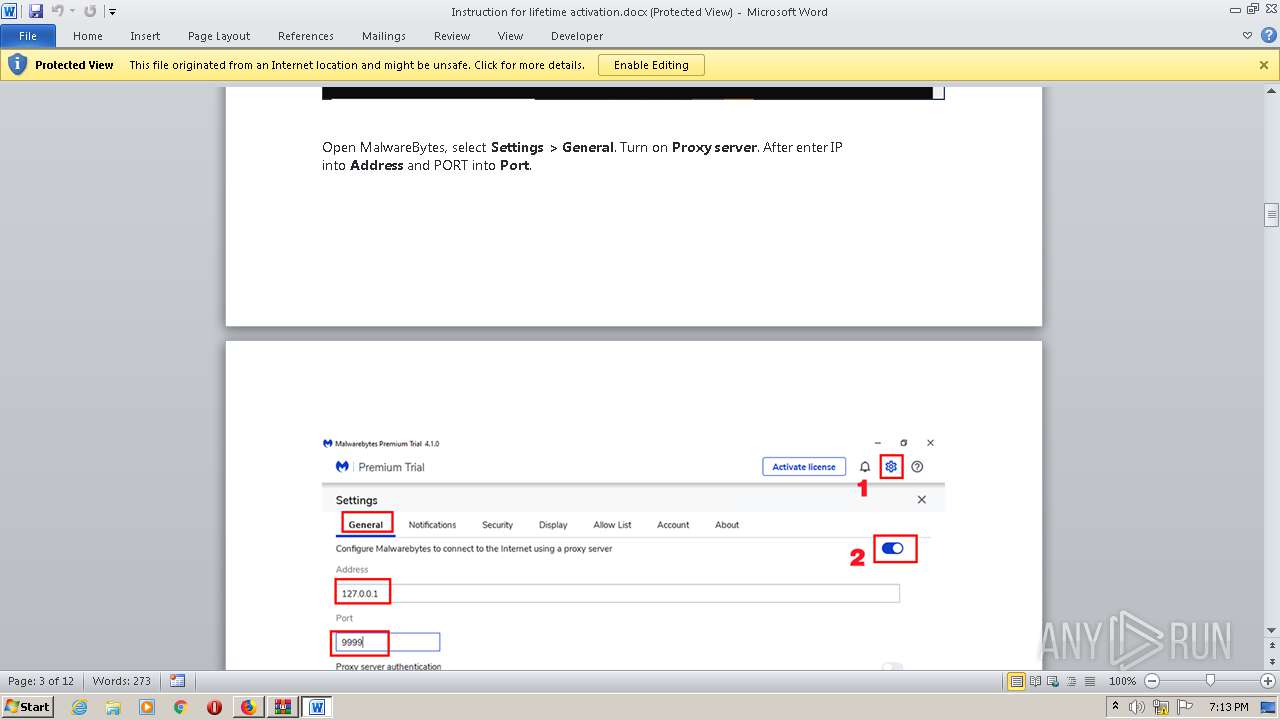This screenshot has width=1280, height=720.
Task: Open the Developer tab
Action: (x=577, y=36)
